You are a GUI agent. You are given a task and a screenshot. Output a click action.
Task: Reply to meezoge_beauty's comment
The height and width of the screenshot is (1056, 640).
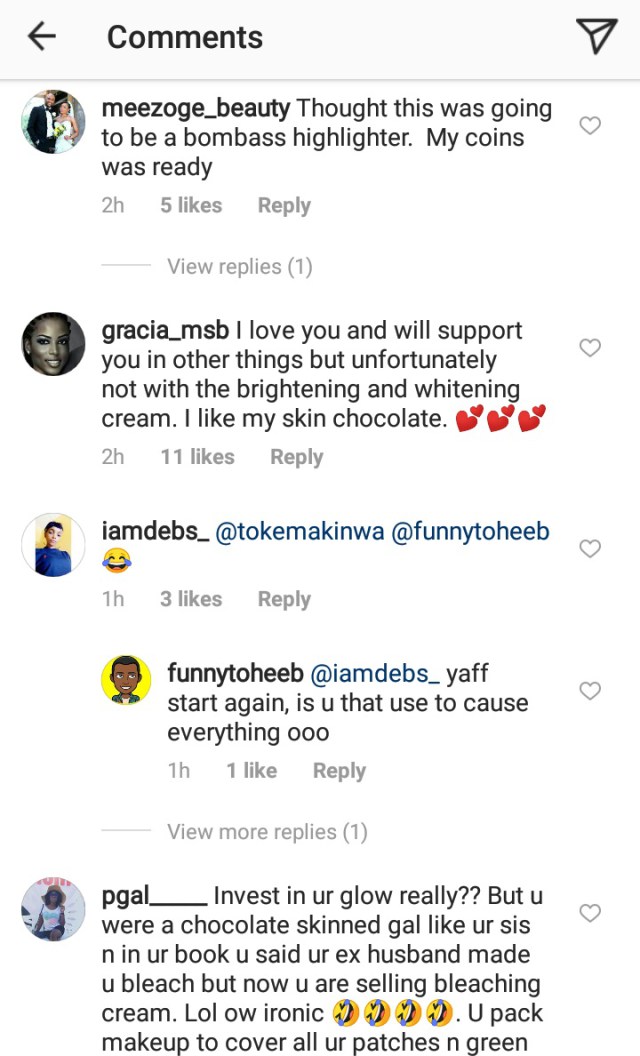coord(284,205)
